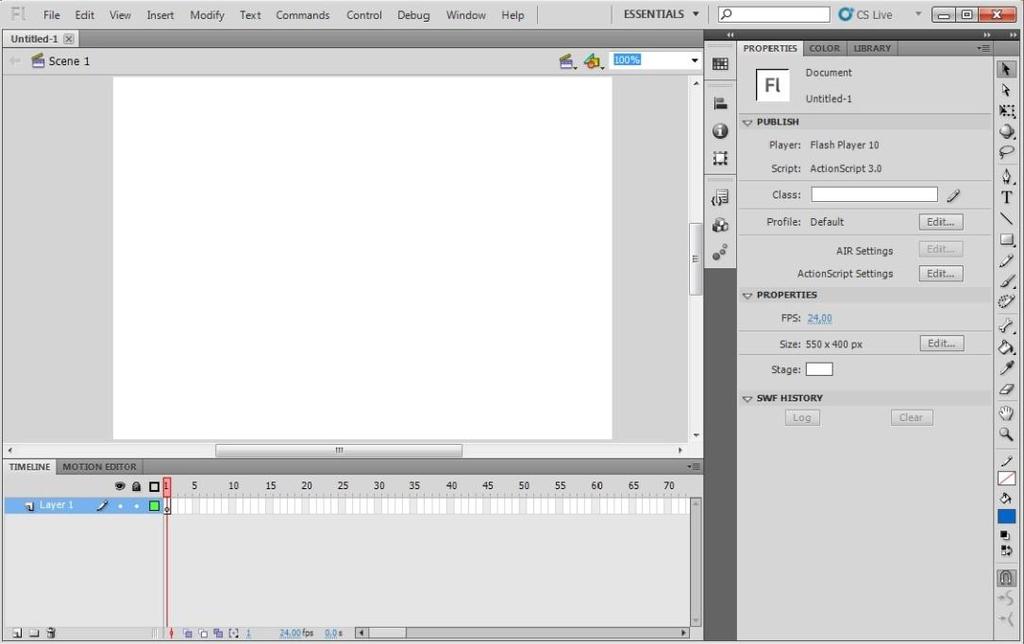The image size is (1024, 644).
Task: Click the New Layer icon in timeline
Action: click(x=17, y=633)
